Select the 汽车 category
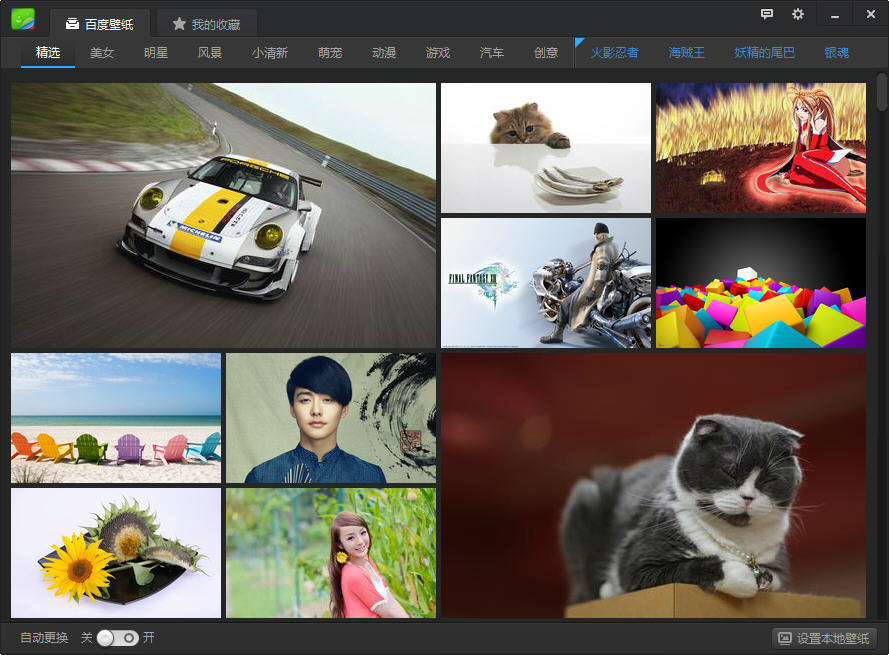This screenshot has width=889, height=655. click(491, 53)
